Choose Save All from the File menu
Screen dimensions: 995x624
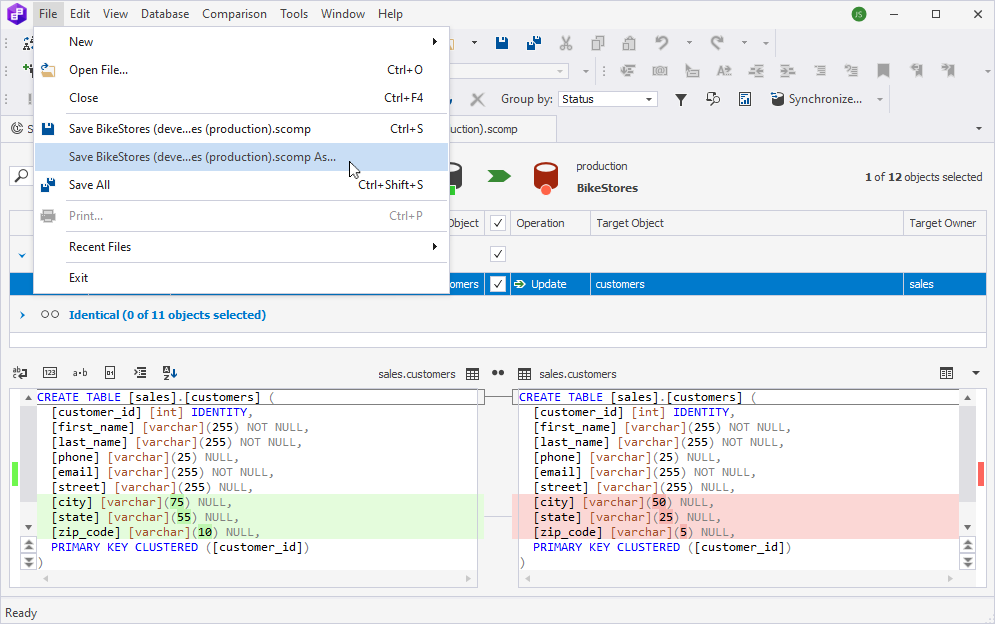pos(241,185)
